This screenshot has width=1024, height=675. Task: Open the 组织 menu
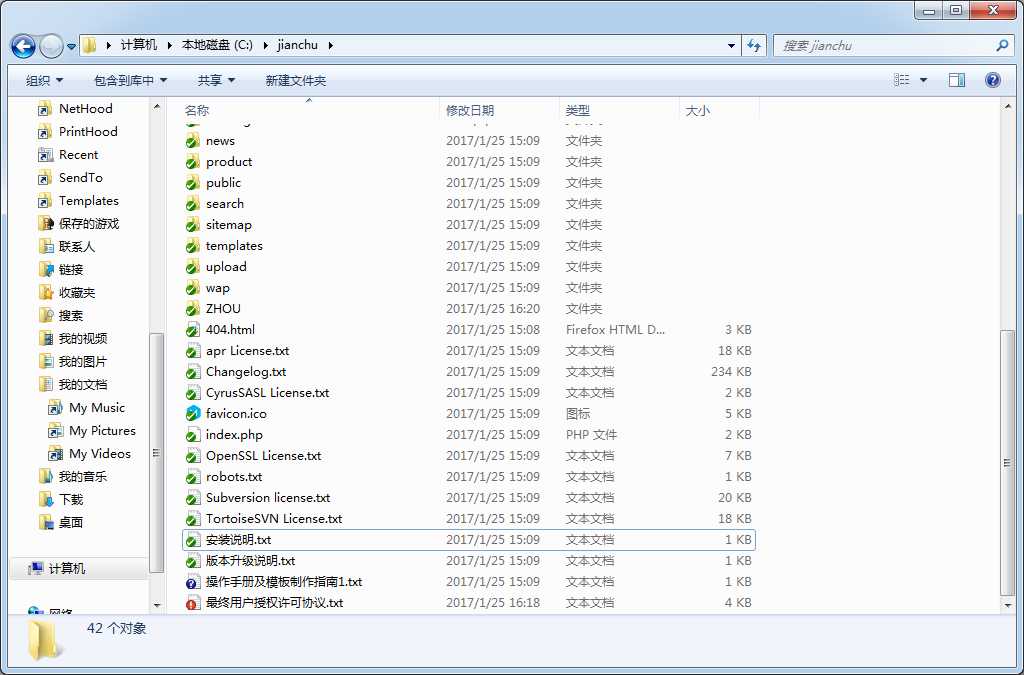(44, 80)
